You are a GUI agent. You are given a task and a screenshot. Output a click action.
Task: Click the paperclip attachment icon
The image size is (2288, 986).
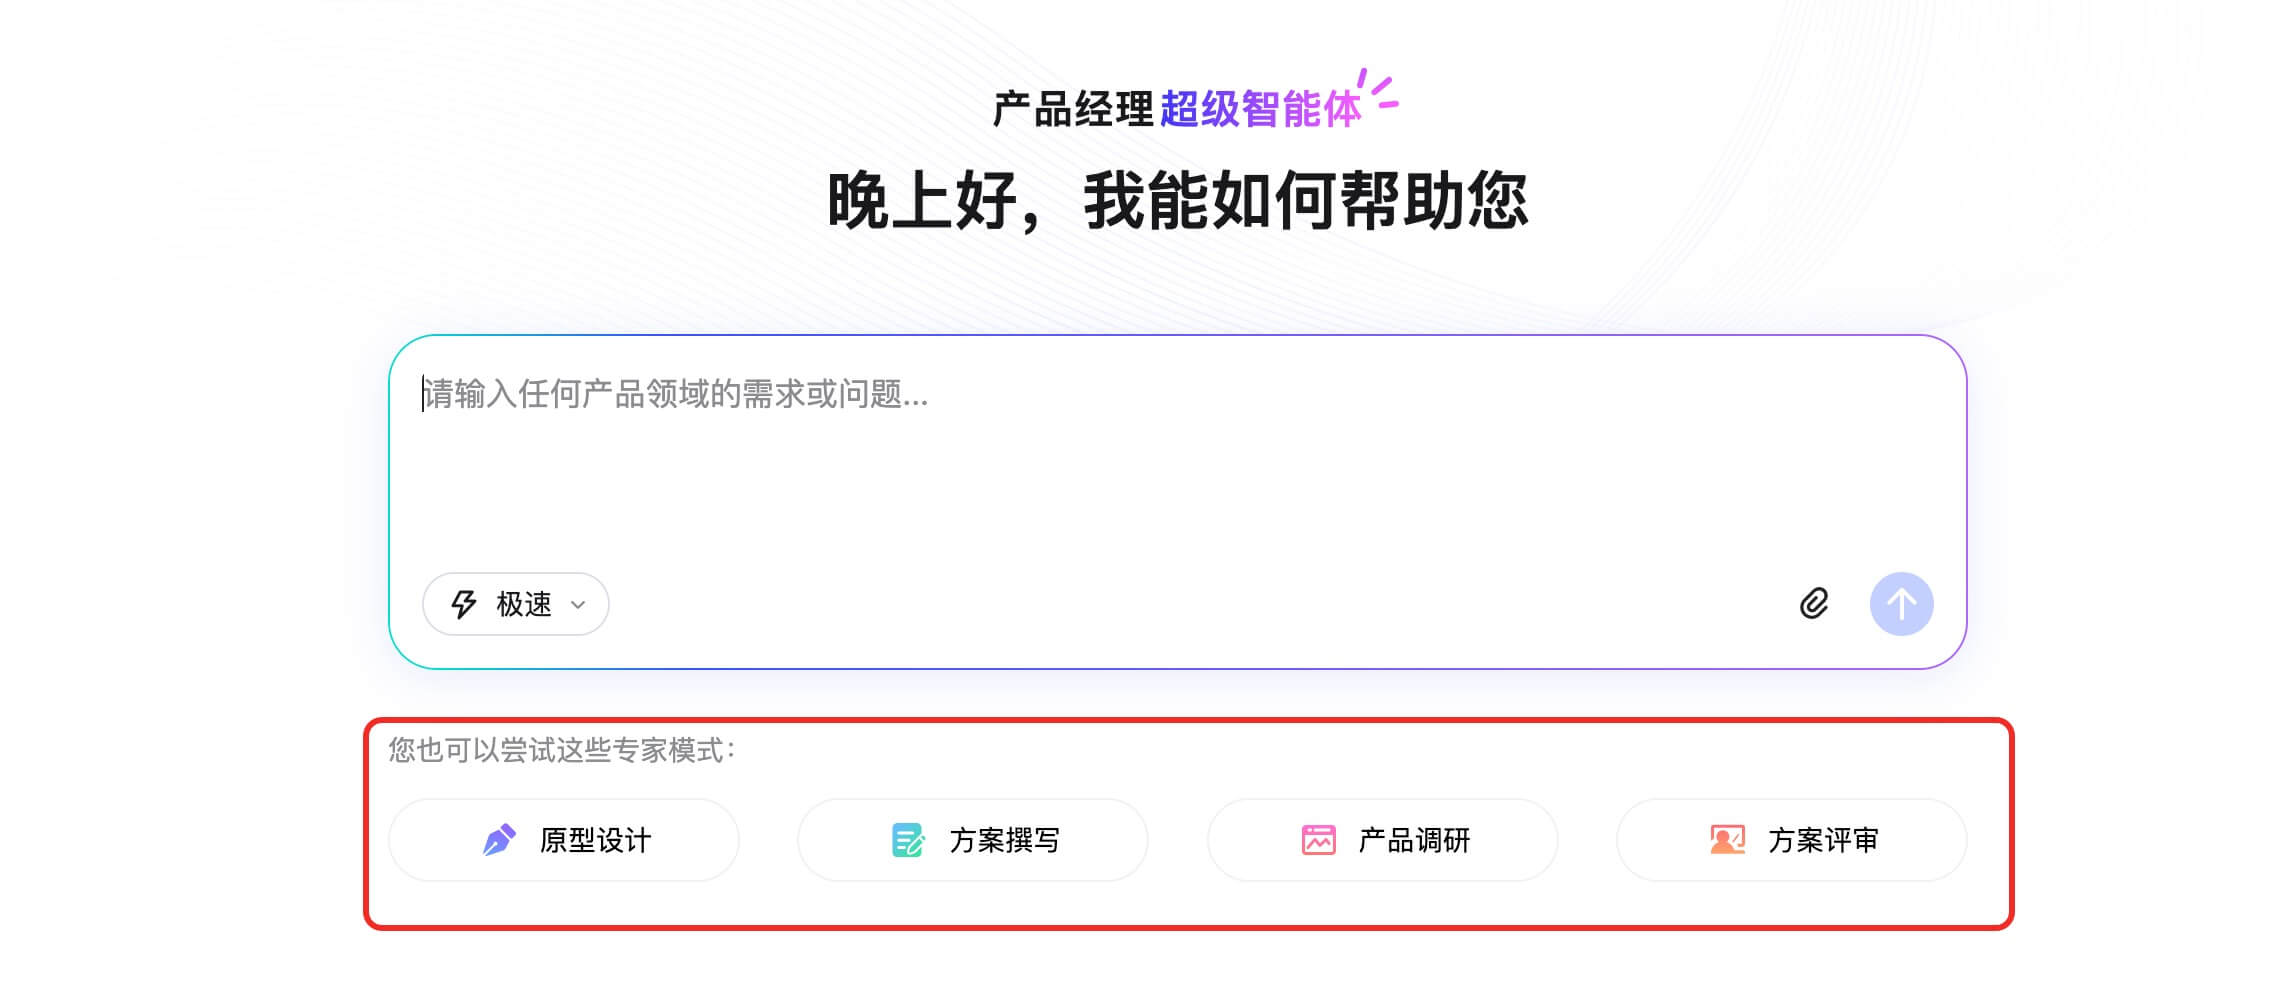point(1814,604)
